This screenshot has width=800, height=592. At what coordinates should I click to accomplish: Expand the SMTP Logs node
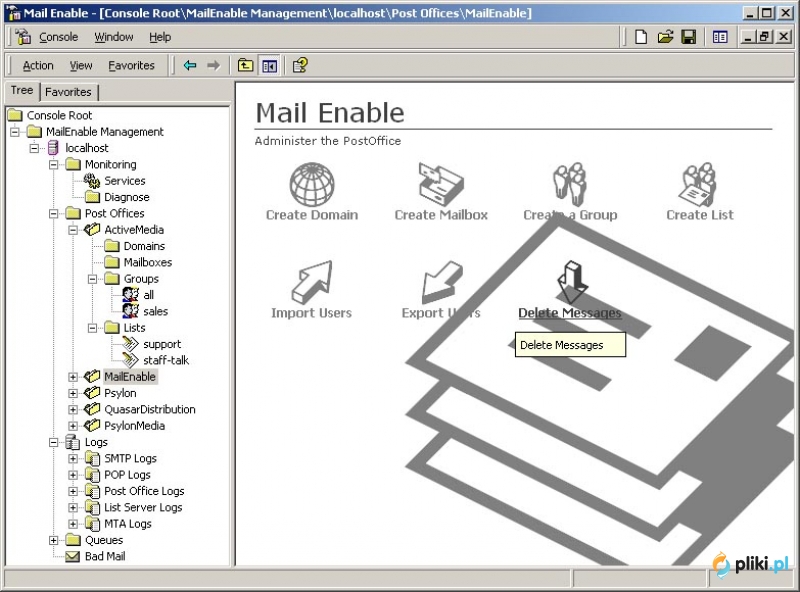(73, 458)
